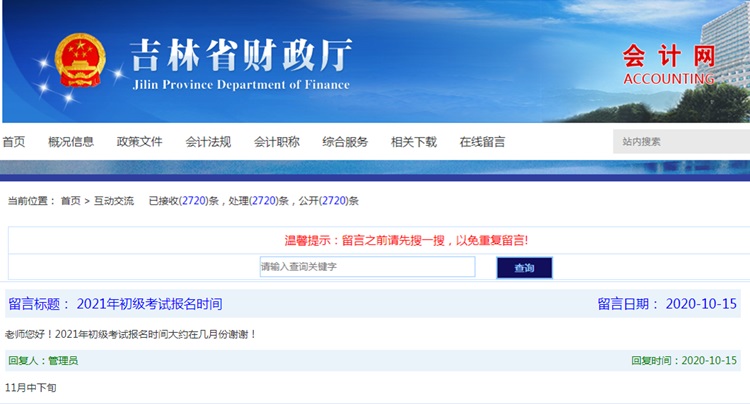Screen dimensions: 750x404
Task: Focus the 站内搜索 search box
Action: 680,142
